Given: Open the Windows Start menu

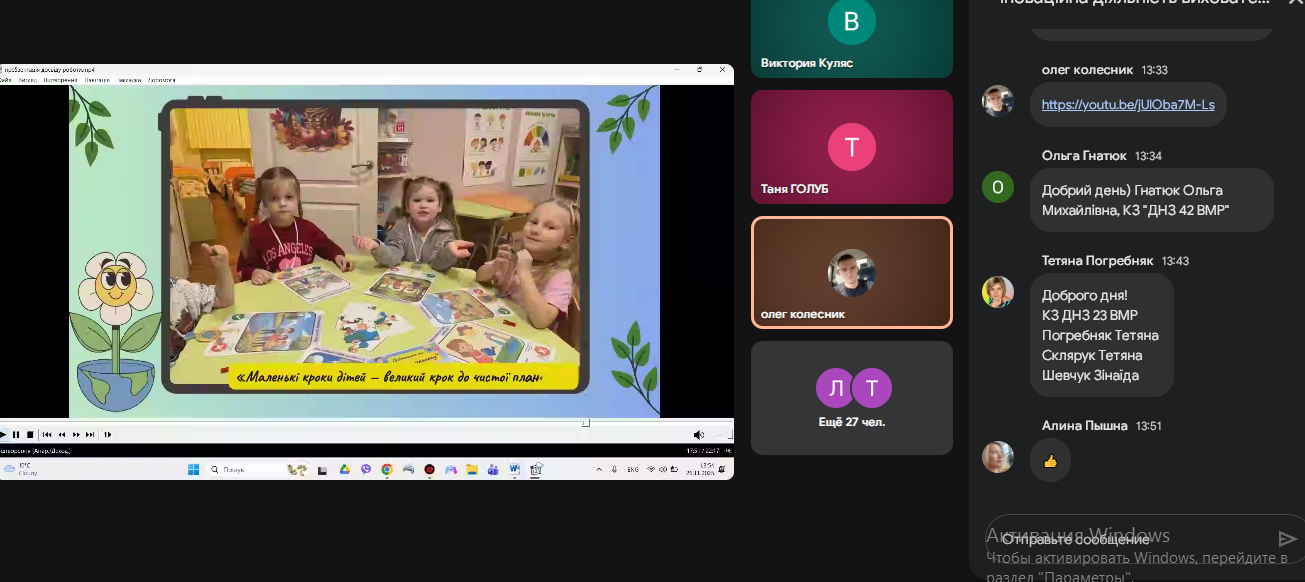Looking at the screenshot, I should [x=193, y=469].
